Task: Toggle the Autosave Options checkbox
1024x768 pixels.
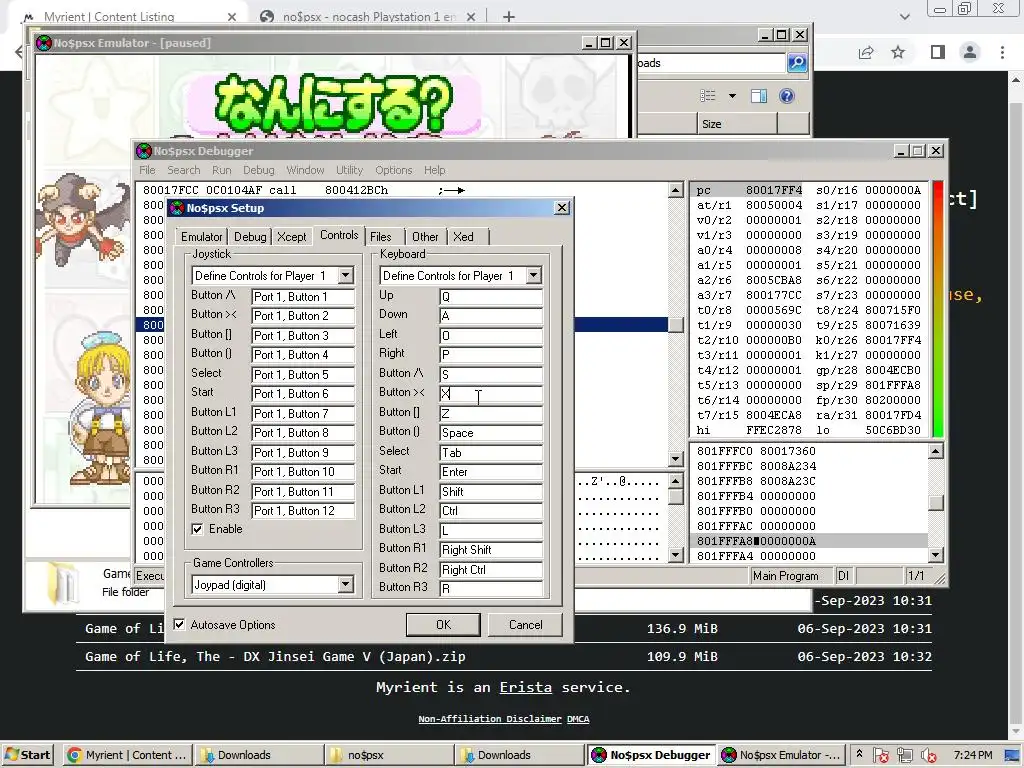Action: (179, 625)
